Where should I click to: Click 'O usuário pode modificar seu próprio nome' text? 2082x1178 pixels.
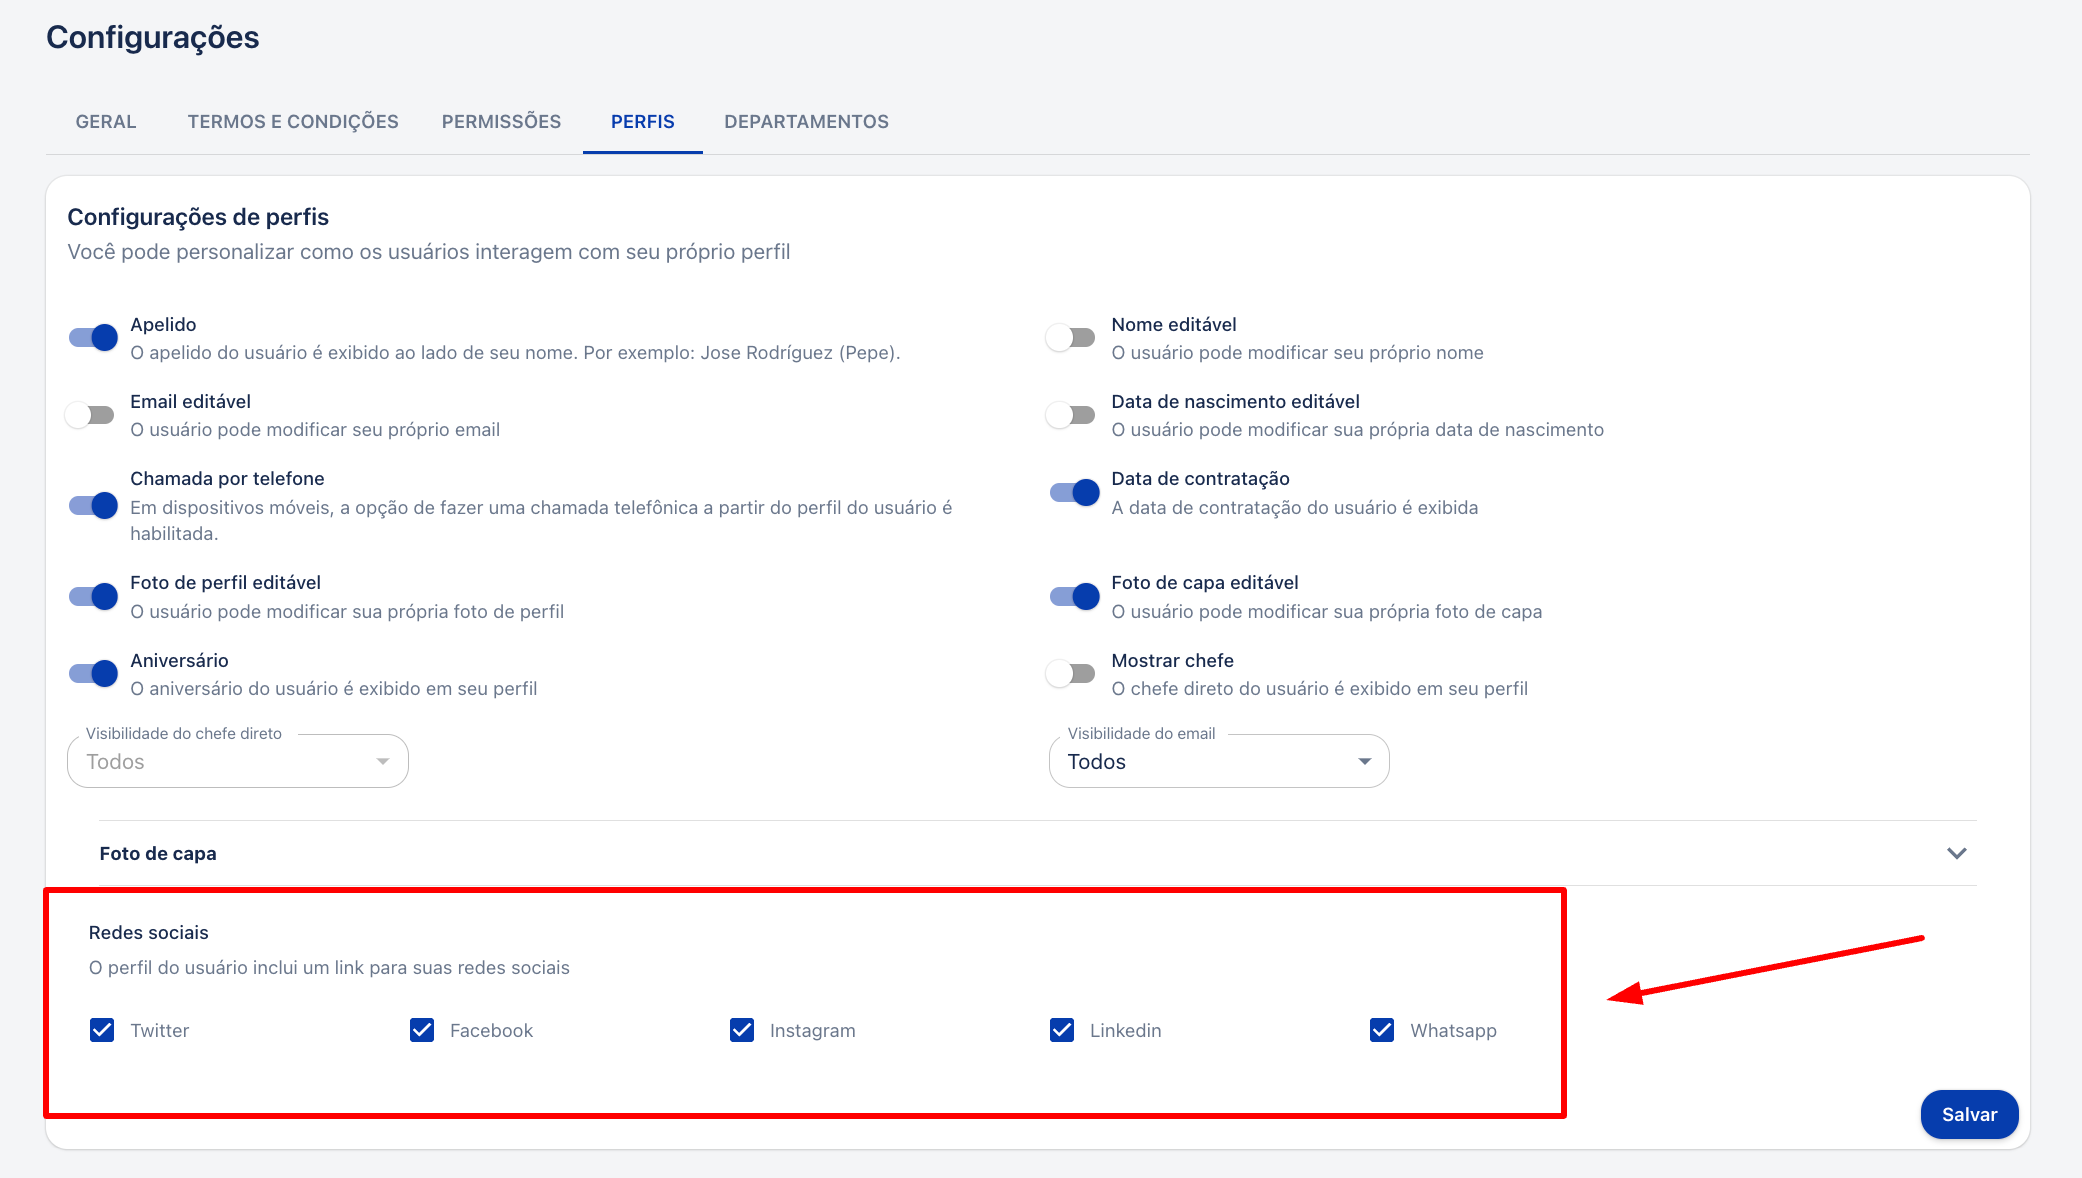1297,353
